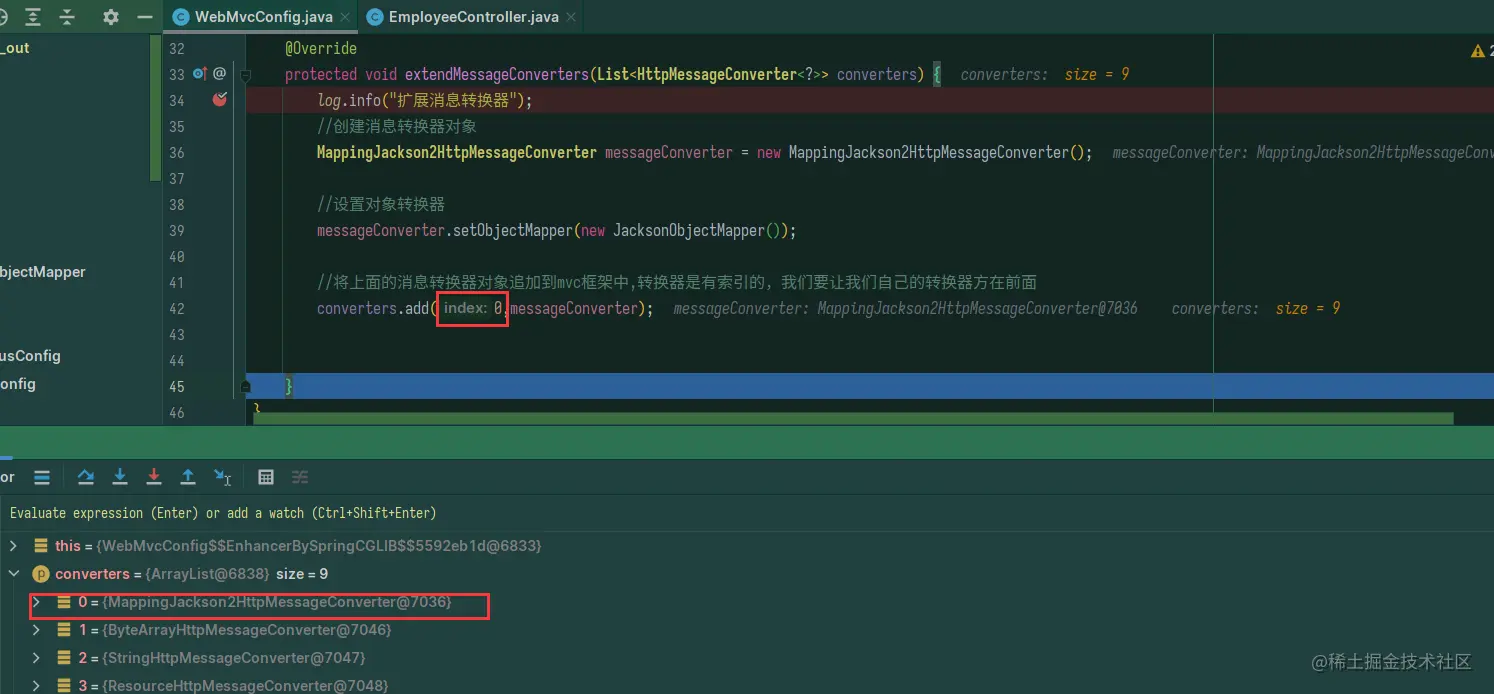Expand converters element 1 ByteArrayHttpMessageConverter
Screen dimensions: 1494x694
37,630
